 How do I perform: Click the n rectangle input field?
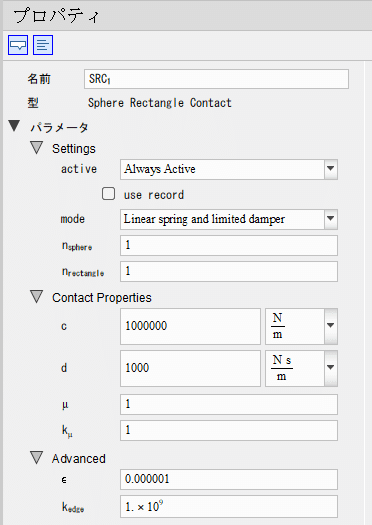coord(229,271)
